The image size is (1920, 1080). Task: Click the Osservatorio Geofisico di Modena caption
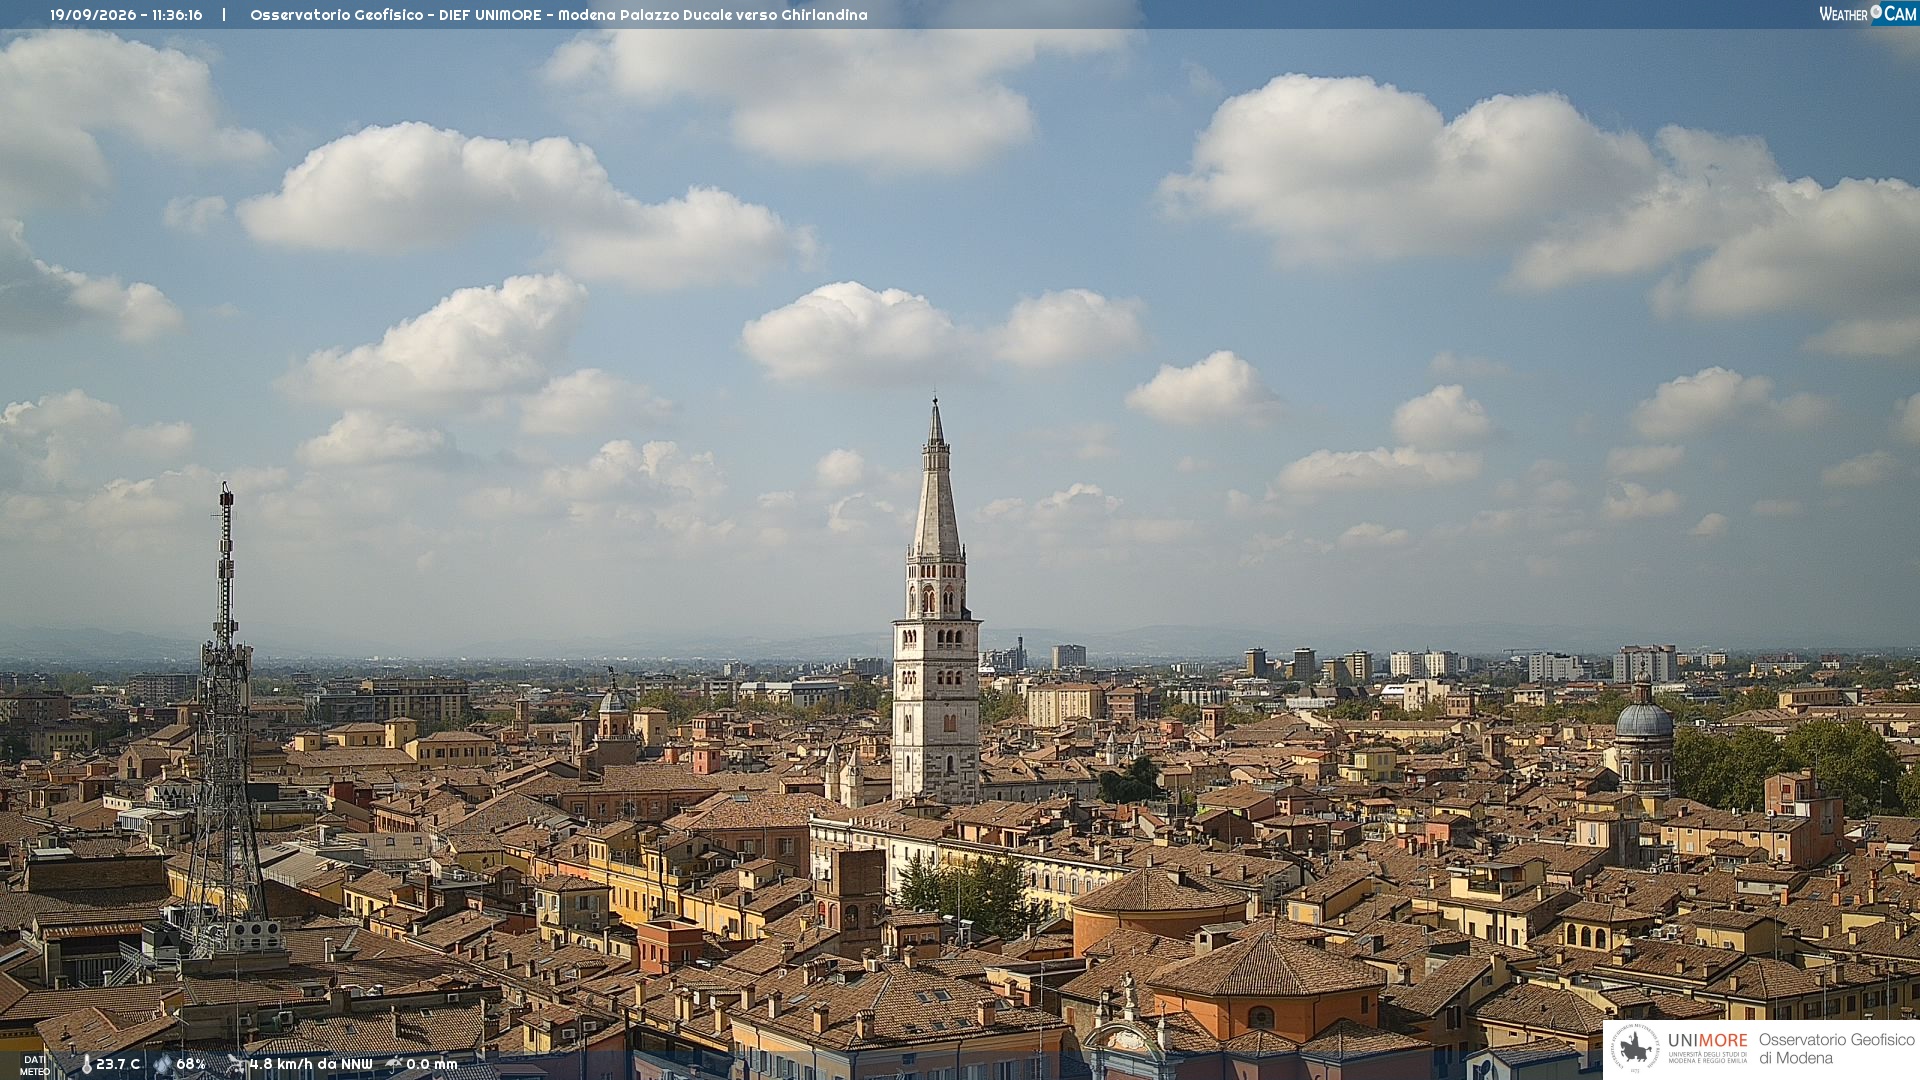point(1836,1049)
